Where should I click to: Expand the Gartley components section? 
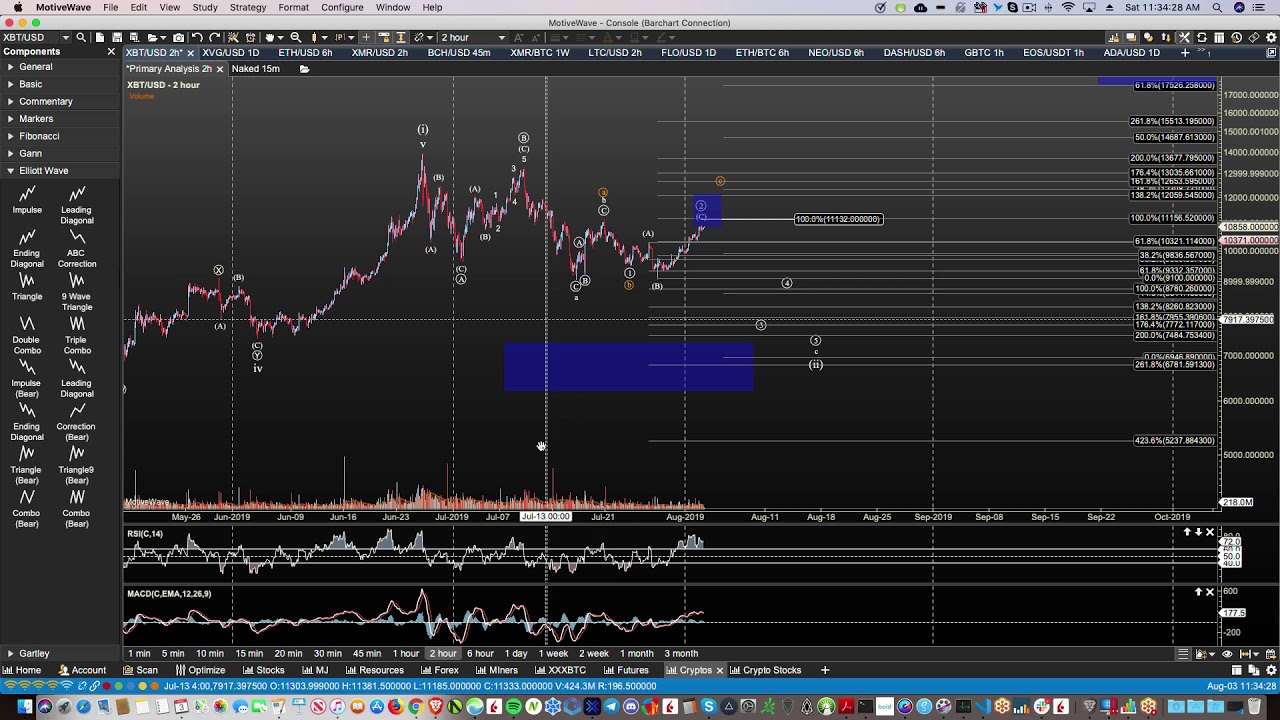pyautogui.click(x=60, y=653)
